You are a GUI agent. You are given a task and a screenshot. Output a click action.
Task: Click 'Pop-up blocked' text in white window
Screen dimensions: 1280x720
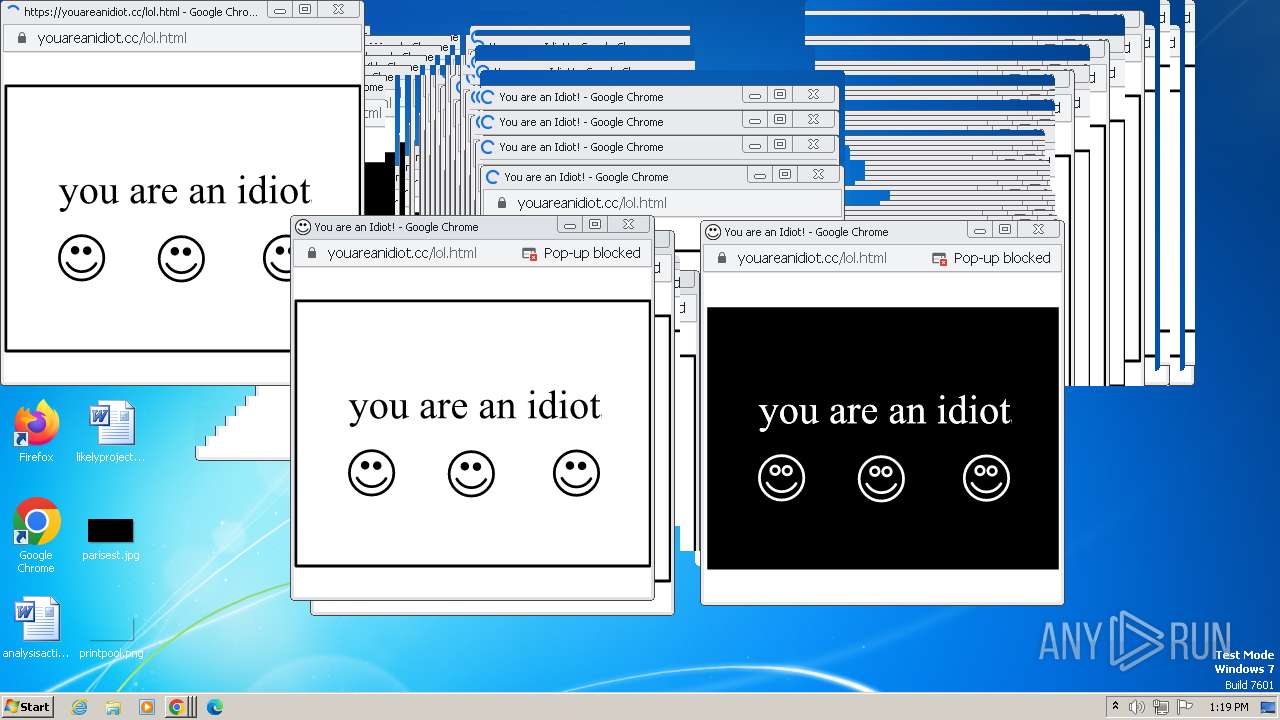tap(592, 253)
